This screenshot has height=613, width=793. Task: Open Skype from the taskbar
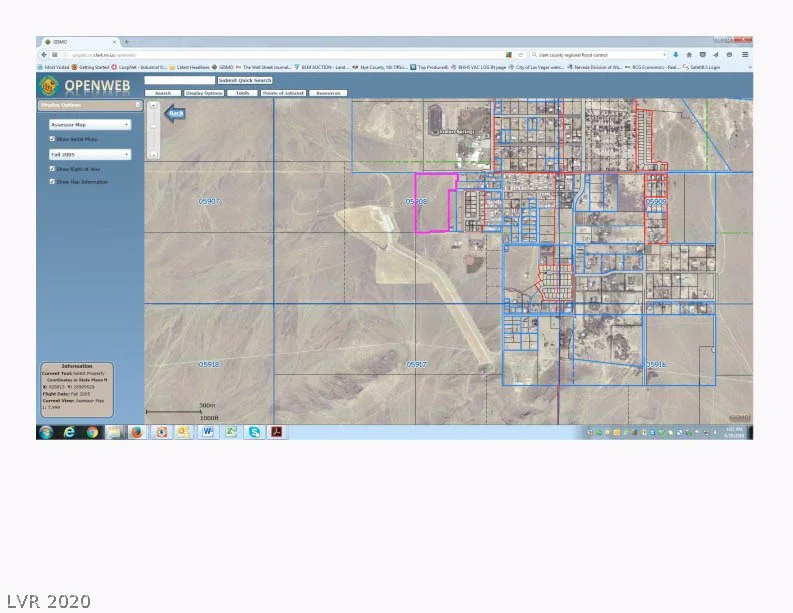pos(254,432)
